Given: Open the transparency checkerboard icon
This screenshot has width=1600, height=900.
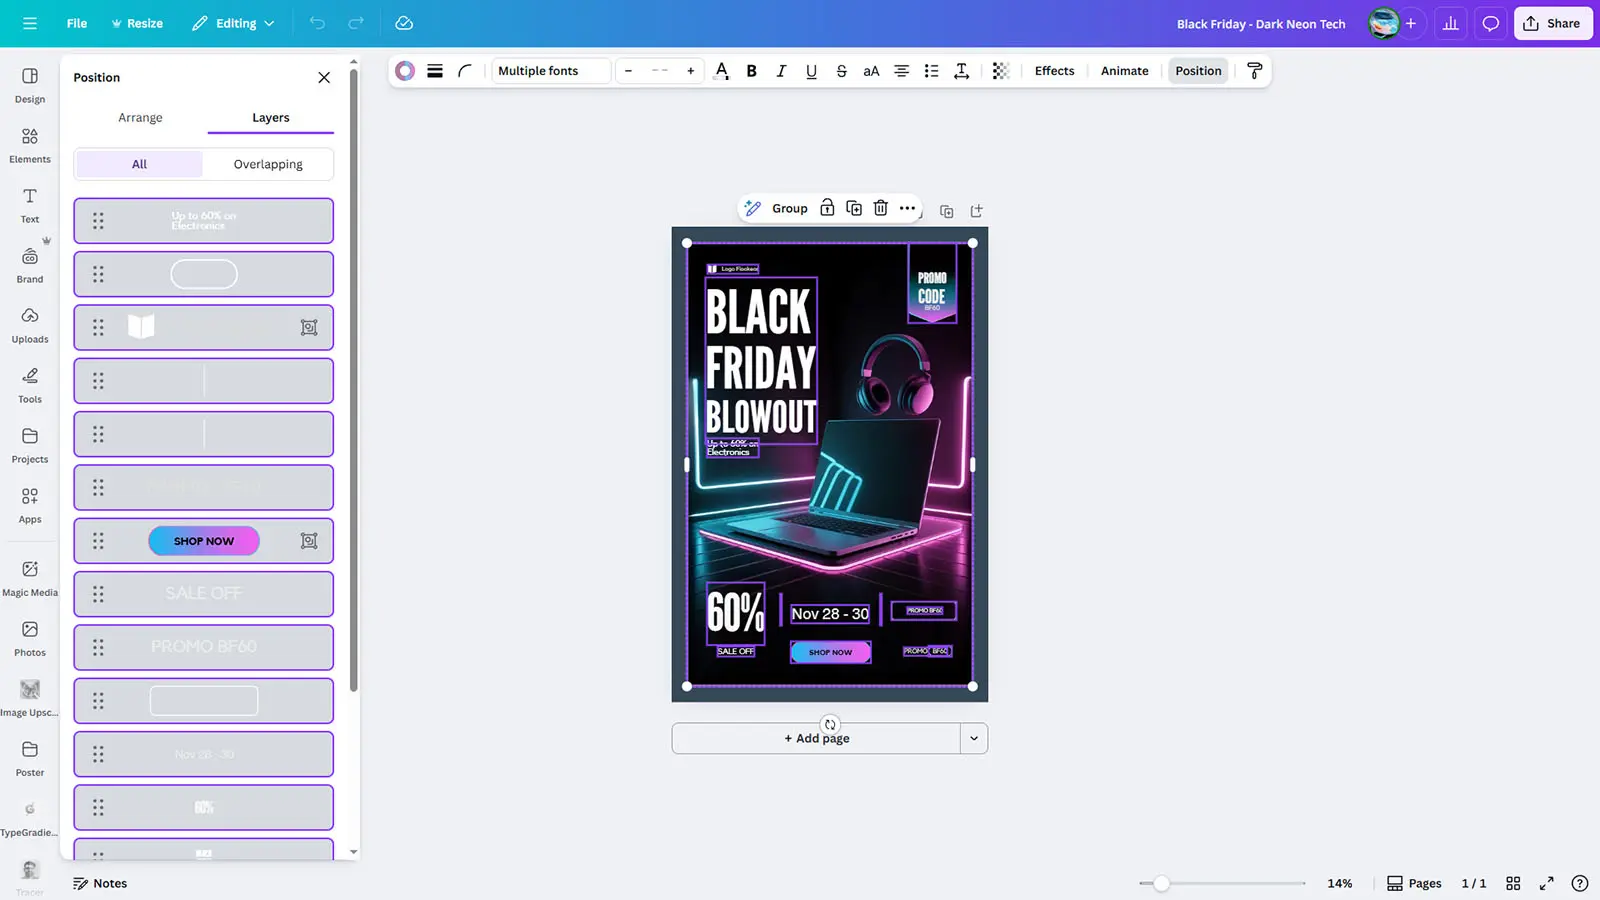Looking at the screenshot, I should pyautogui.click(x=1001, y=71).
